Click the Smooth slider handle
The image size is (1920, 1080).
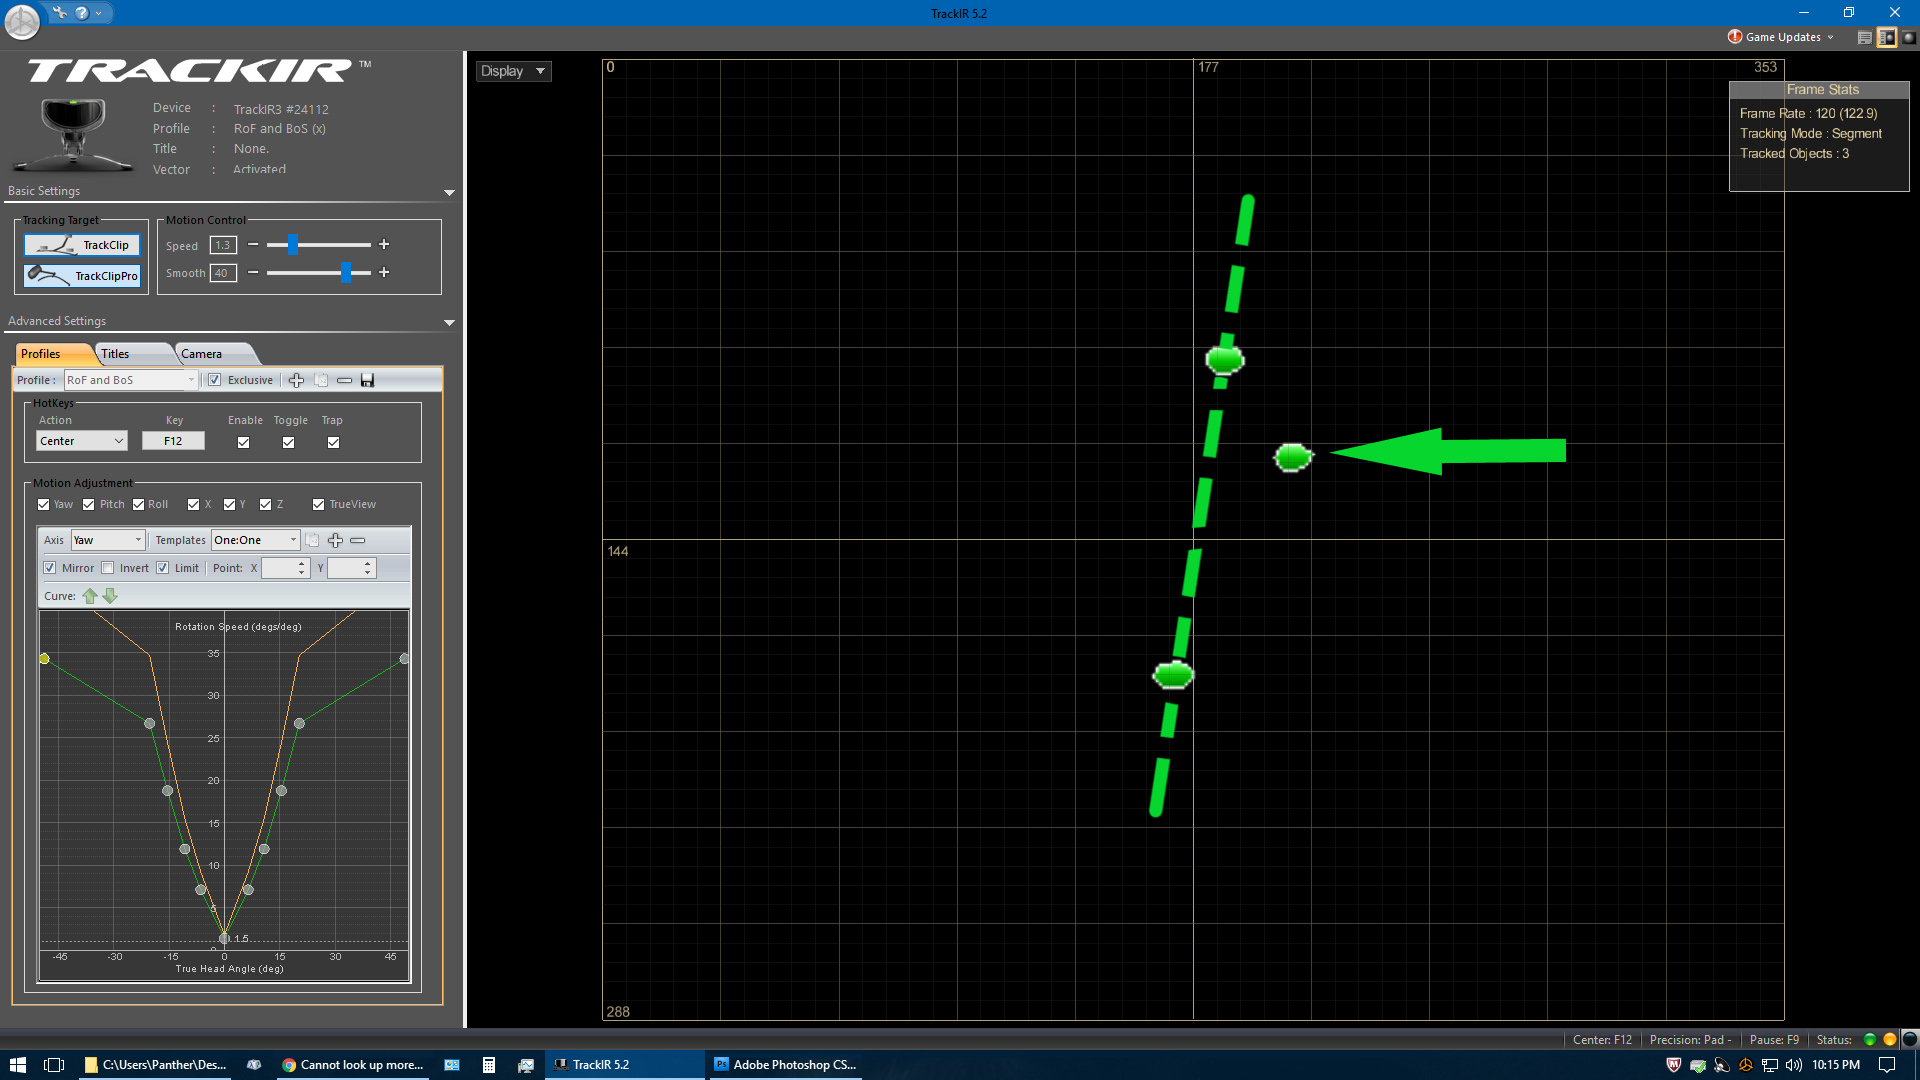coord(346,273)
